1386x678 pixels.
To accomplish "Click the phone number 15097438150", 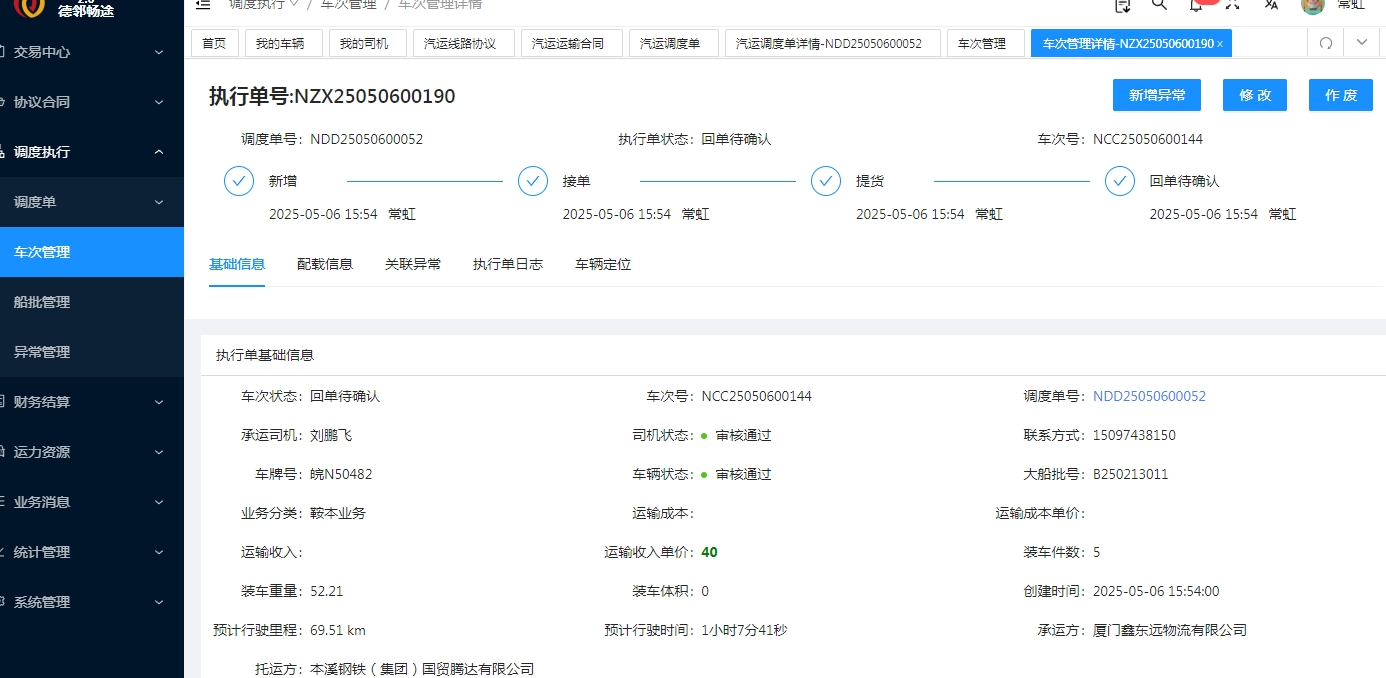I will [1134, 435].
